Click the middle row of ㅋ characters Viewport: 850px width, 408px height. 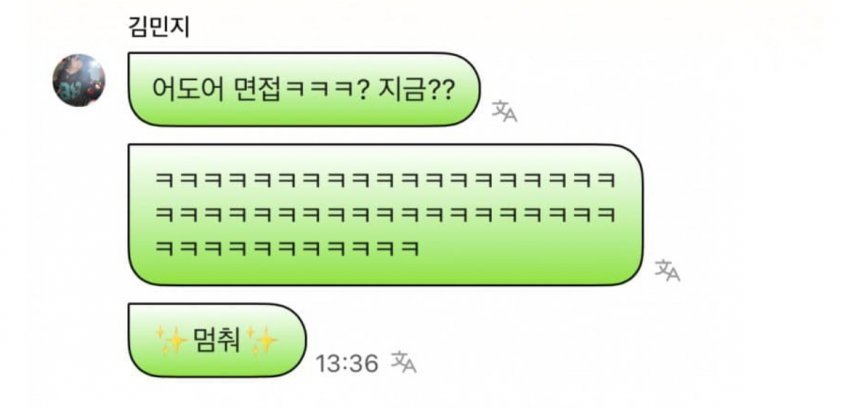point(385,215)
